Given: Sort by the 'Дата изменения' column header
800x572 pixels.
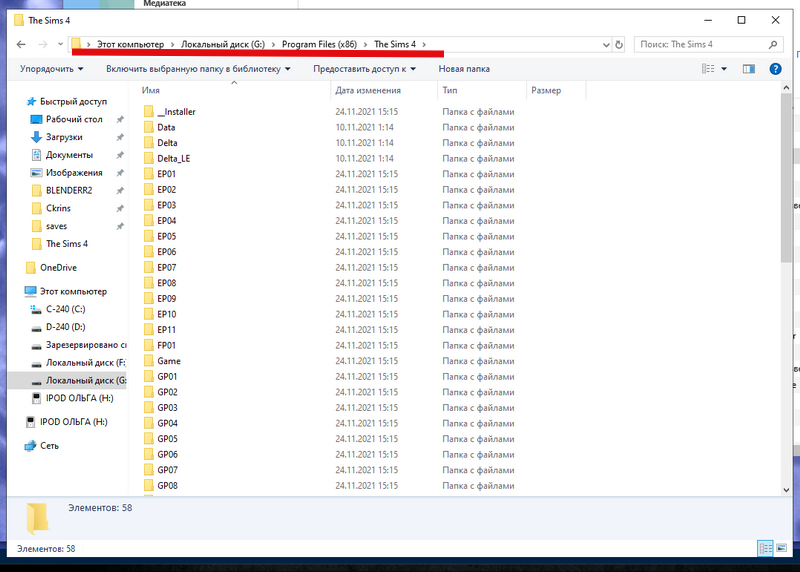Looking at the screenshot, I should coord(368,90).
